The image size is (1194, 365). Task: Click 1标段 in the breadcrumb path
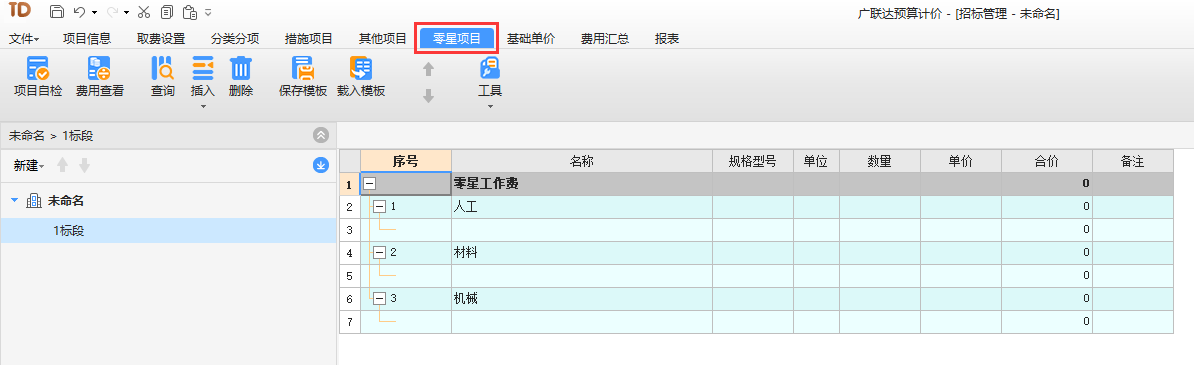point(78,136)
